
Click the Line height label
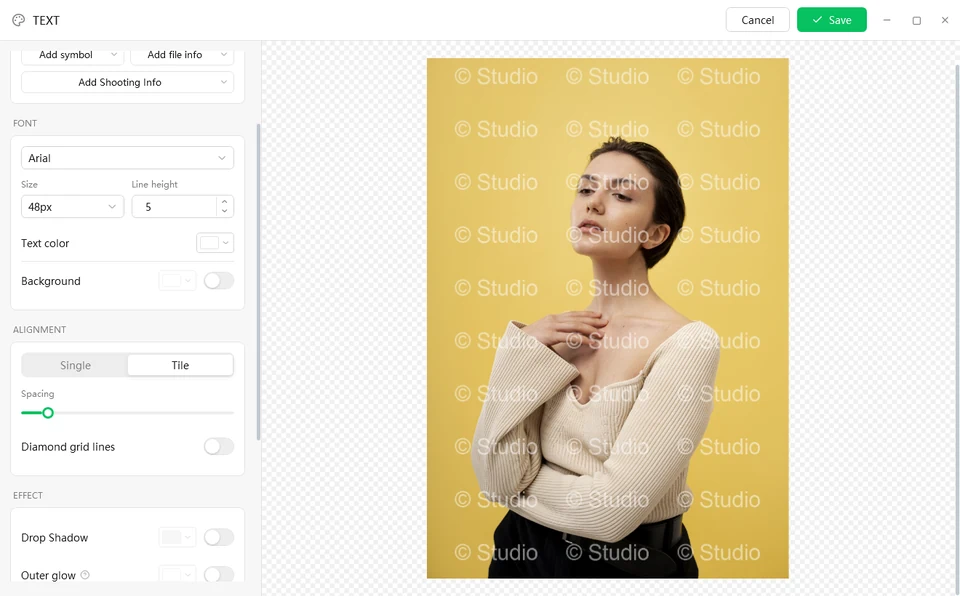coord(154,184)
